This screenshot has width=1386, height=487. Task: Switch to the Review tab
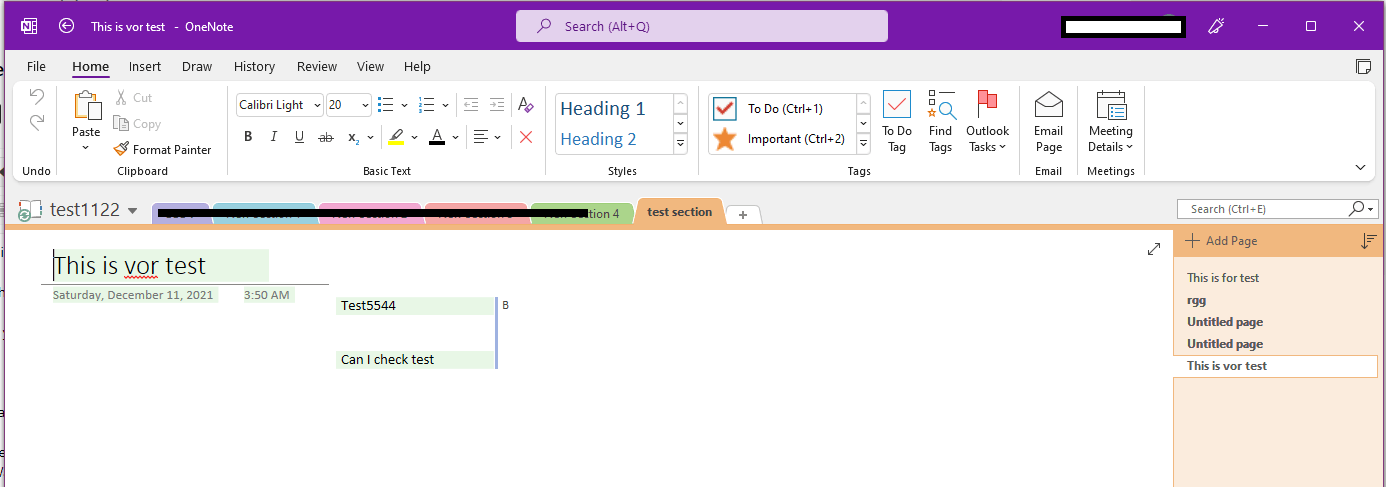coord(317,66)
